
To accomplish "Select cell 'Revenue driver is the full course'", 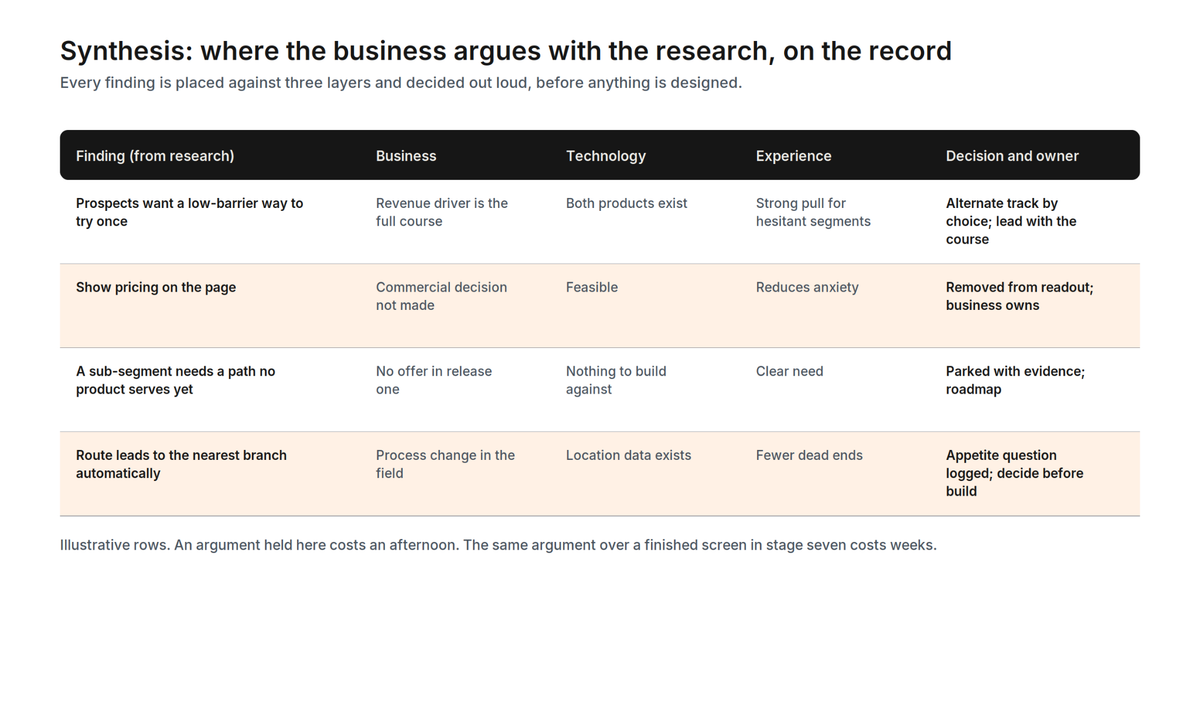I will point(442,212).
